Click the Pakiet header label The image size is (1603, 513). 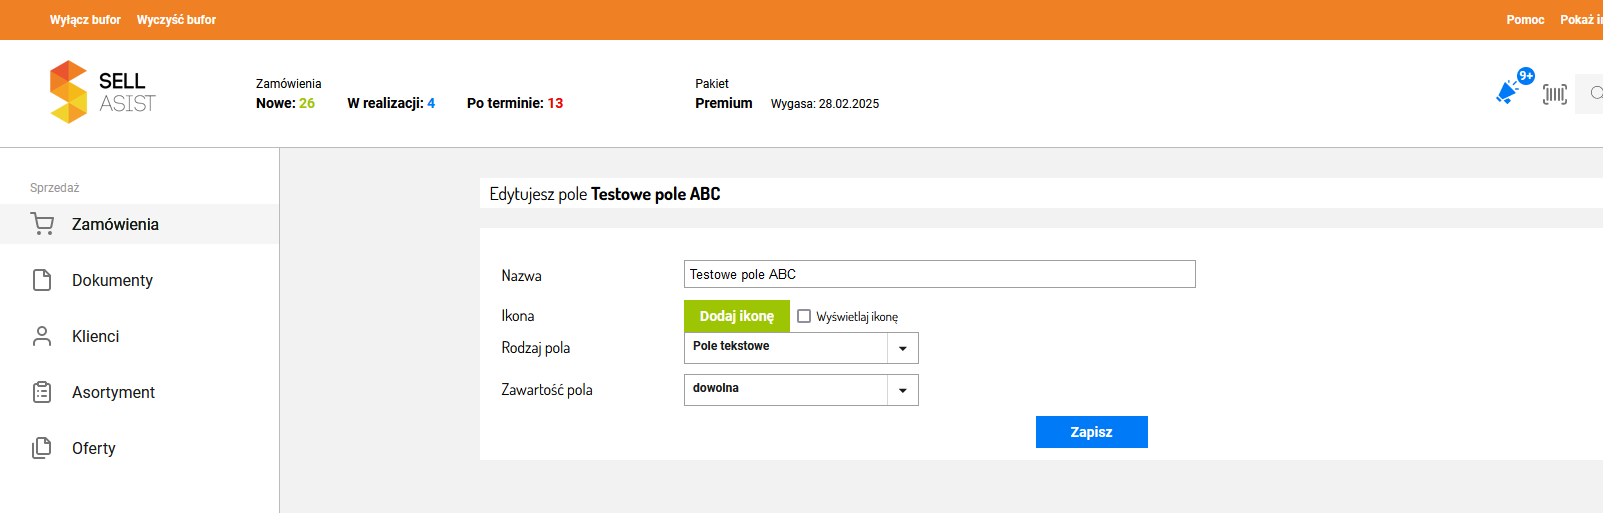[712, 84]
